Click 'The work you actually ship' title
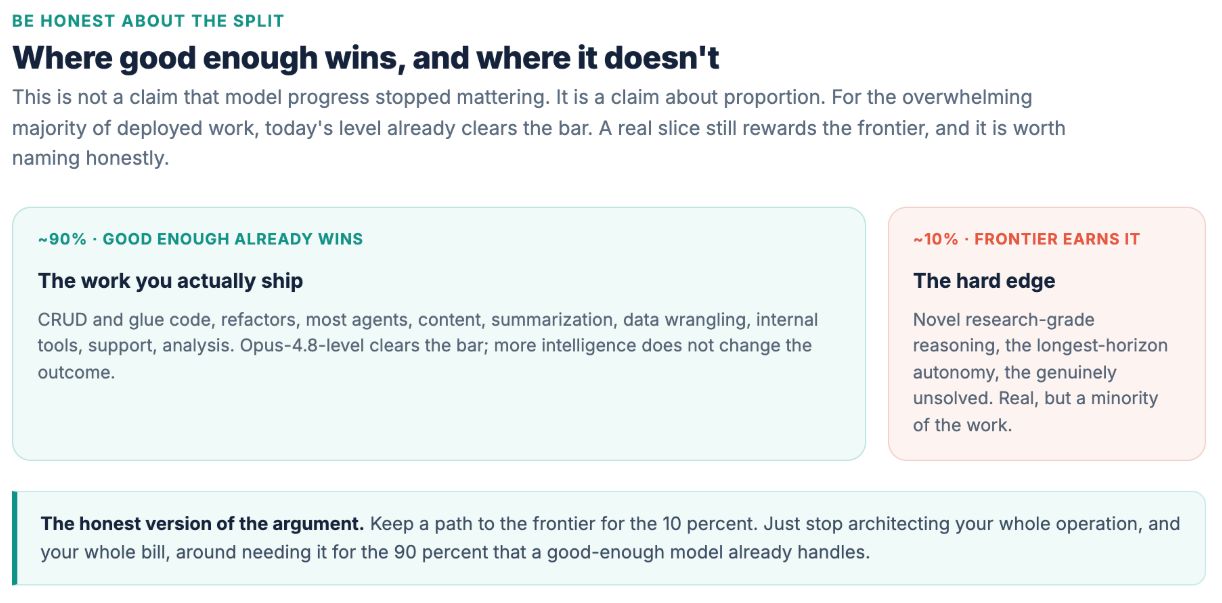 click(x=170, y=281)
